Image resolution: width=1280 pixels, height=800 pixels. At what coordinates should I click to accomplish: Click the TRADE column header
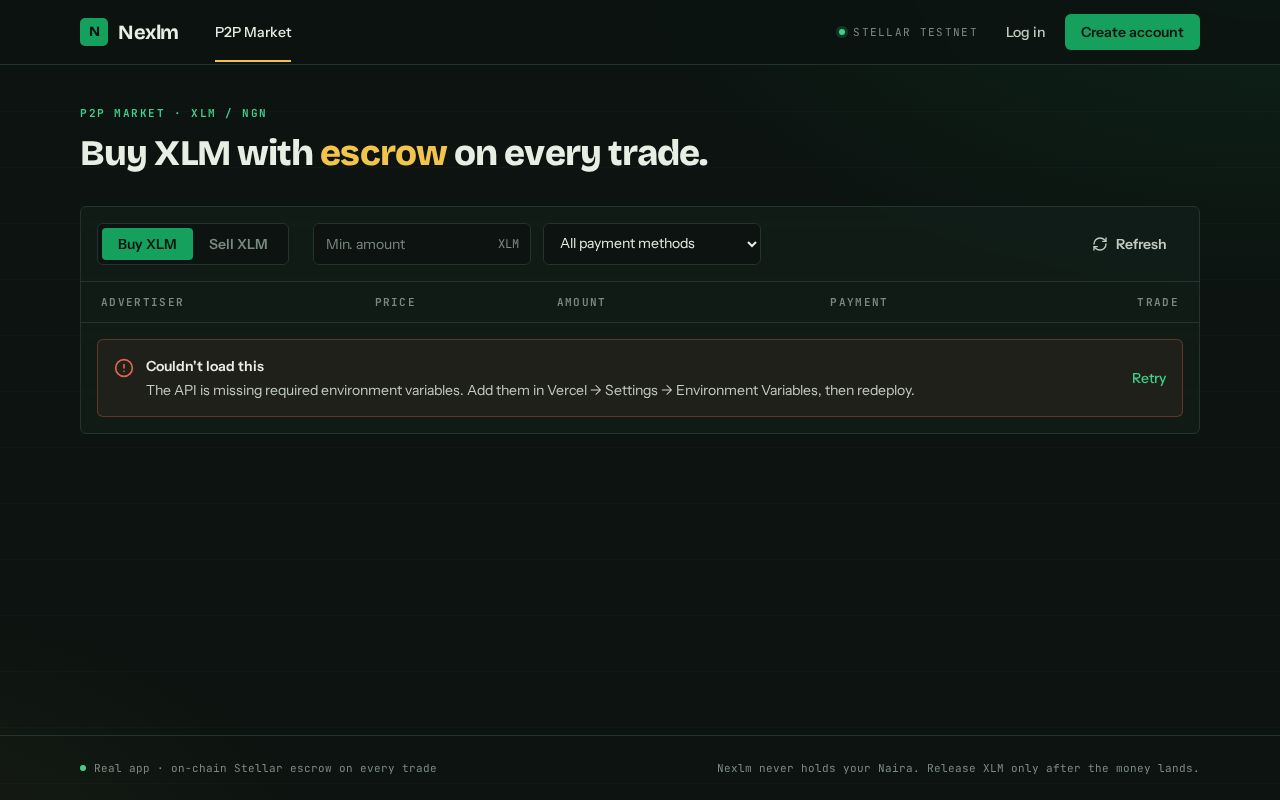click(x=1158, y=302)
